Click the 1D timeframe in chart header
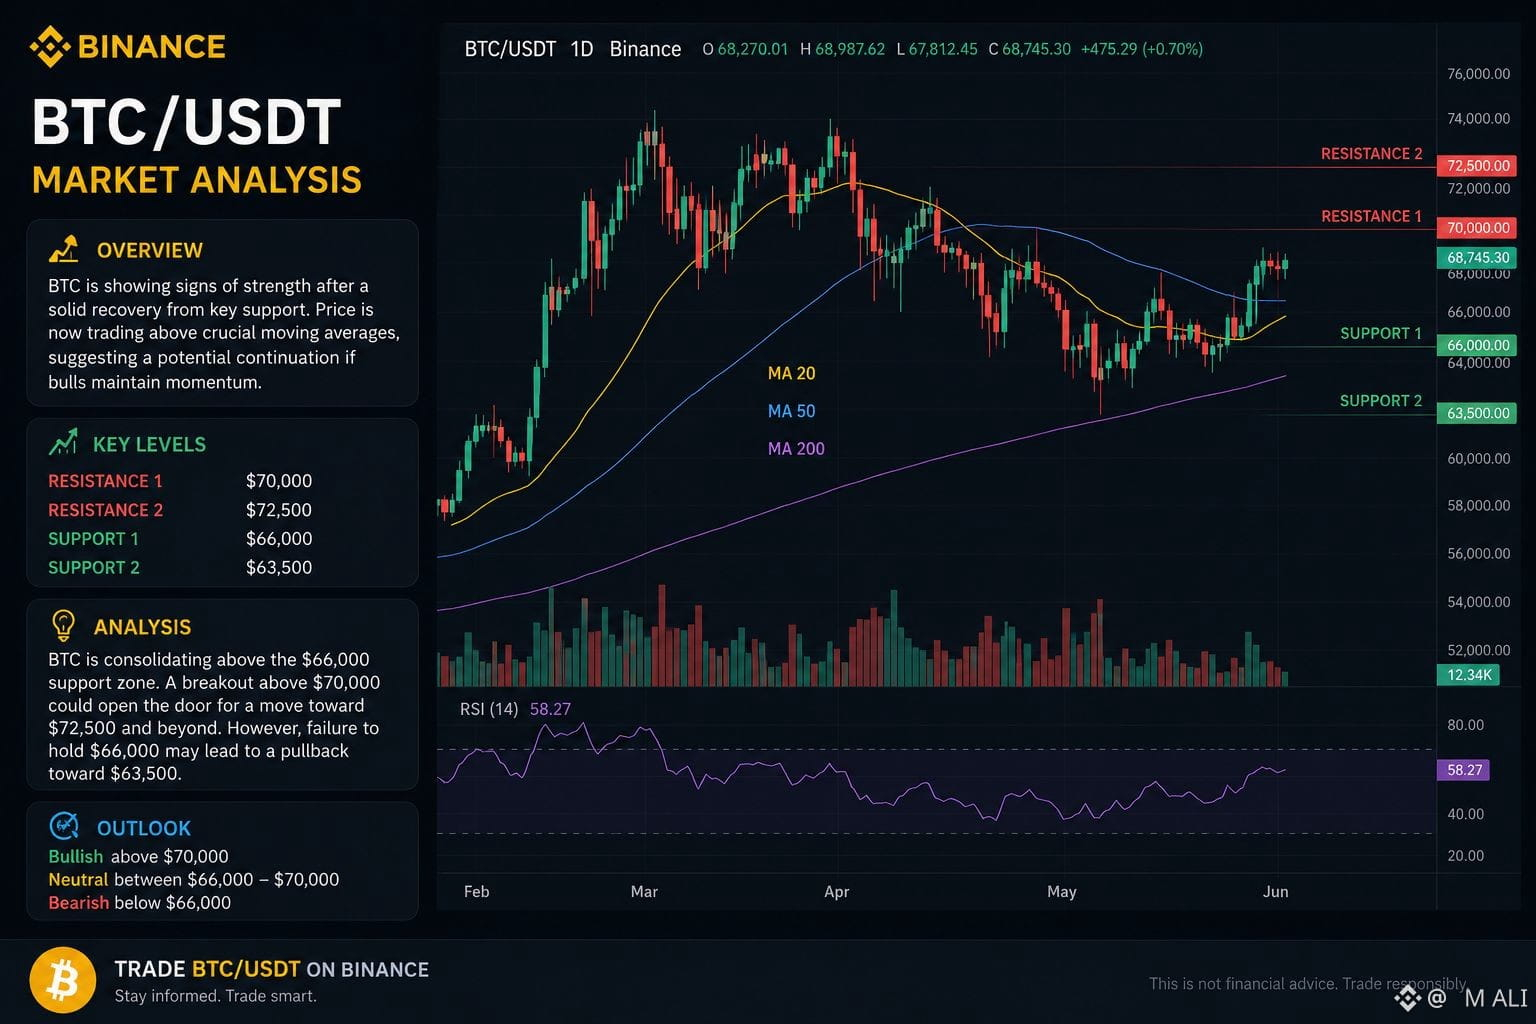Image resolution: width=1536 pixels, height=1024 pixels. tap(582, 49)
